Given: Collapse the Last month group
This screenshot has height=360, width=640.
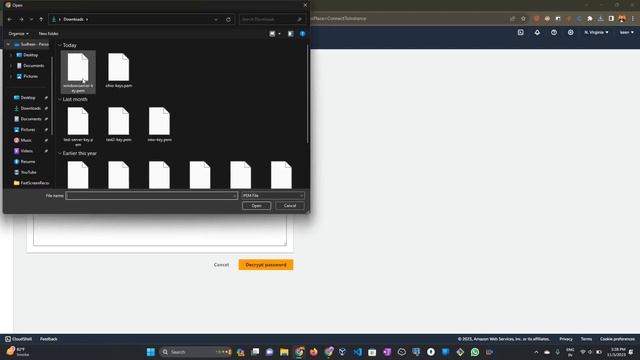Looking at the screenshot, I should (60, 99).
